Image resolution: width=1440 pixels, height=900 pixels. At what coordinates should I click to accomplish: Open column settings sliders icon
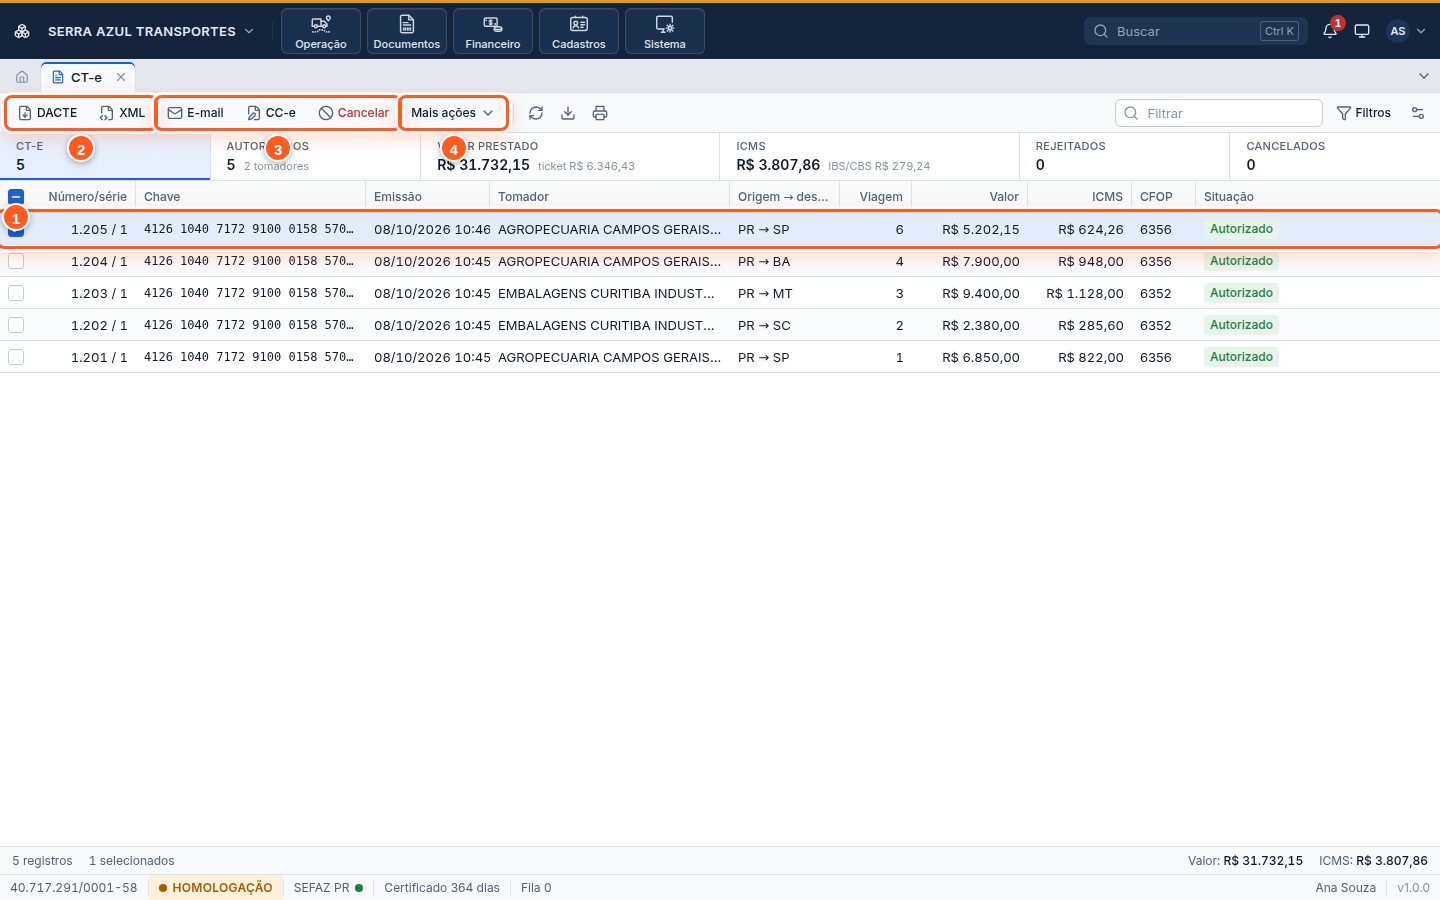click(1418, 113)
